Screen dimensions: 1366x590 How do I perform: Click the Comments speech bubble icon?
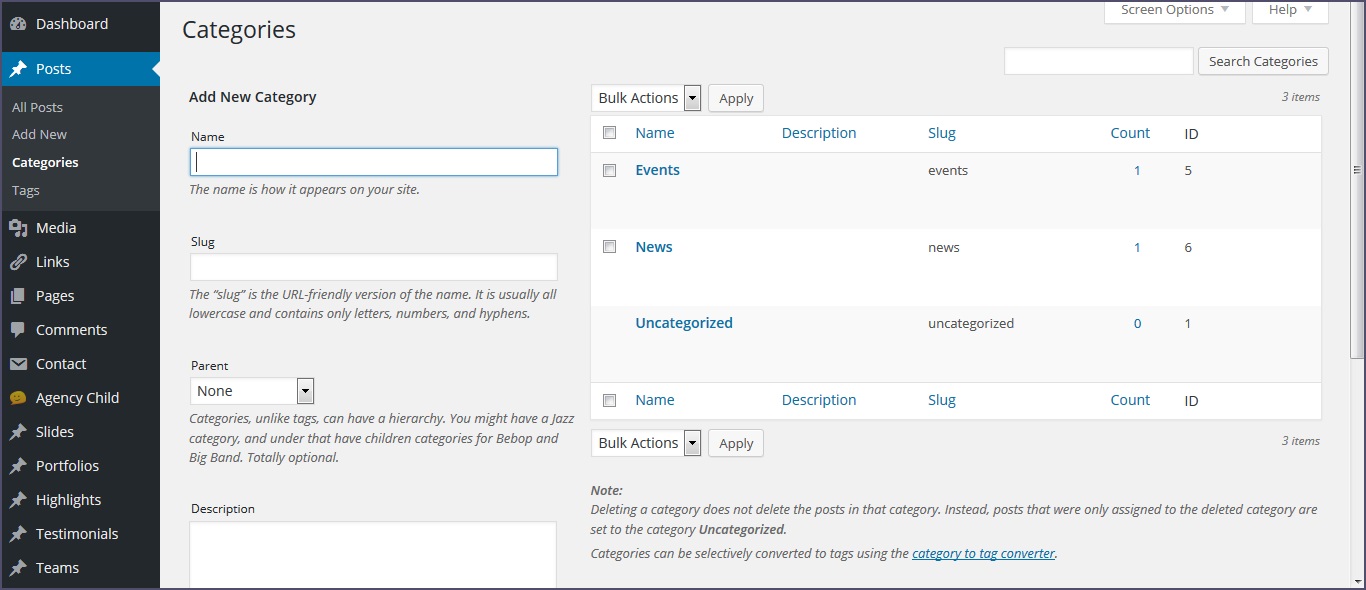18,330
